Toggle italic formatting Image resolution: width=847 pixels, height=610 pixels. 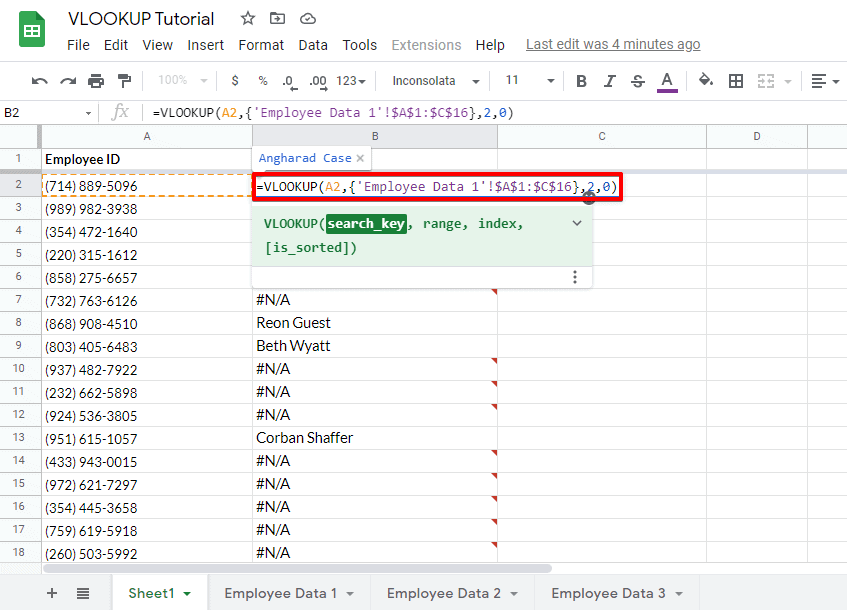pos(609,80)
